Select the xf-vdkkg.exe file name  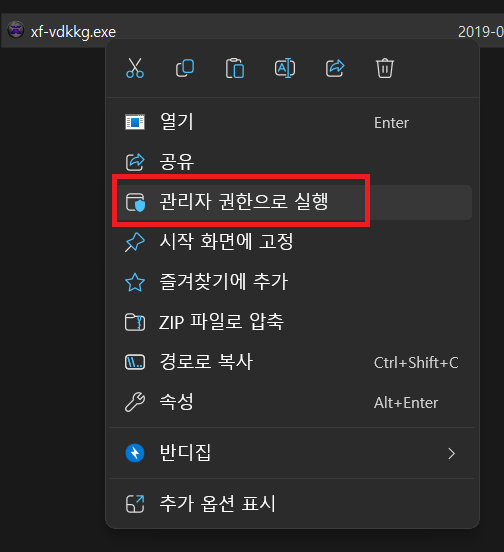[73, 32]
